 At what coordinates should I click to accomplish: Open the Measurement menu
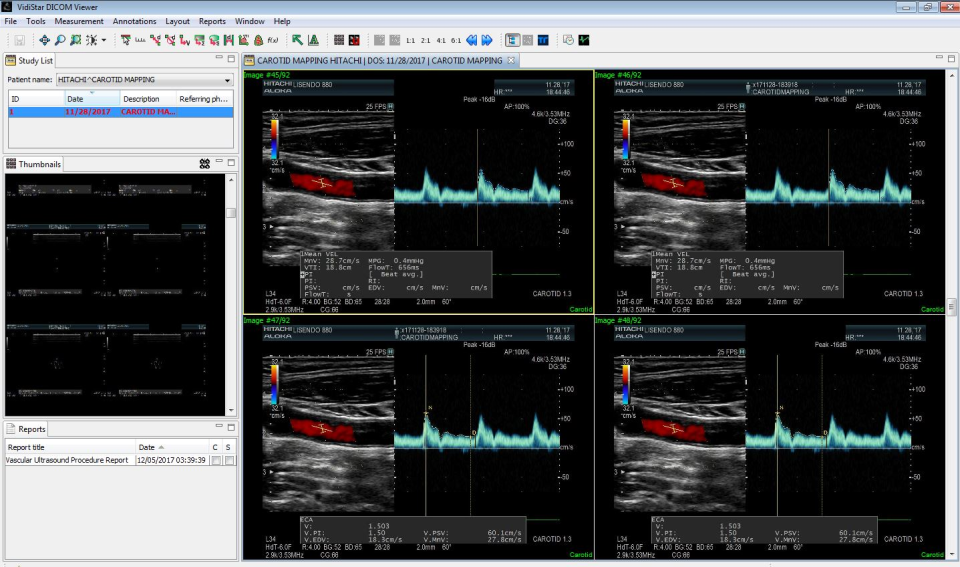(79, 21)
